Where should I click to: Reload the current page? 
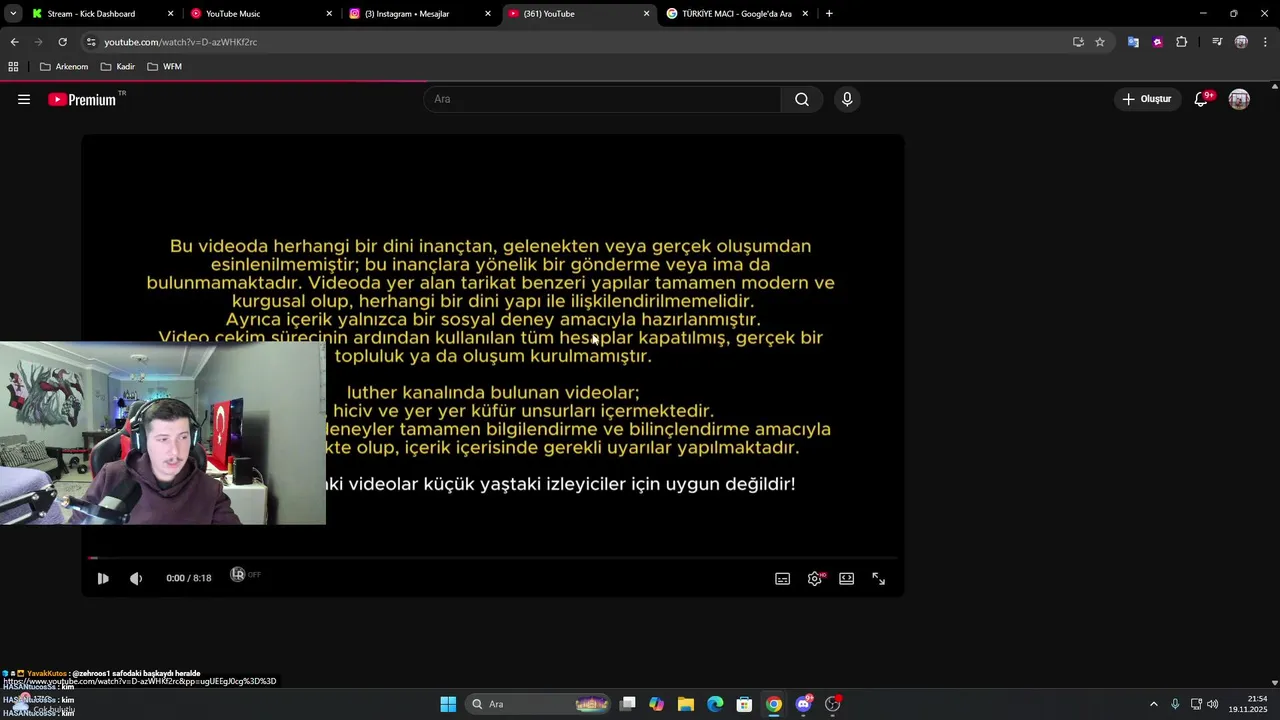62,42
